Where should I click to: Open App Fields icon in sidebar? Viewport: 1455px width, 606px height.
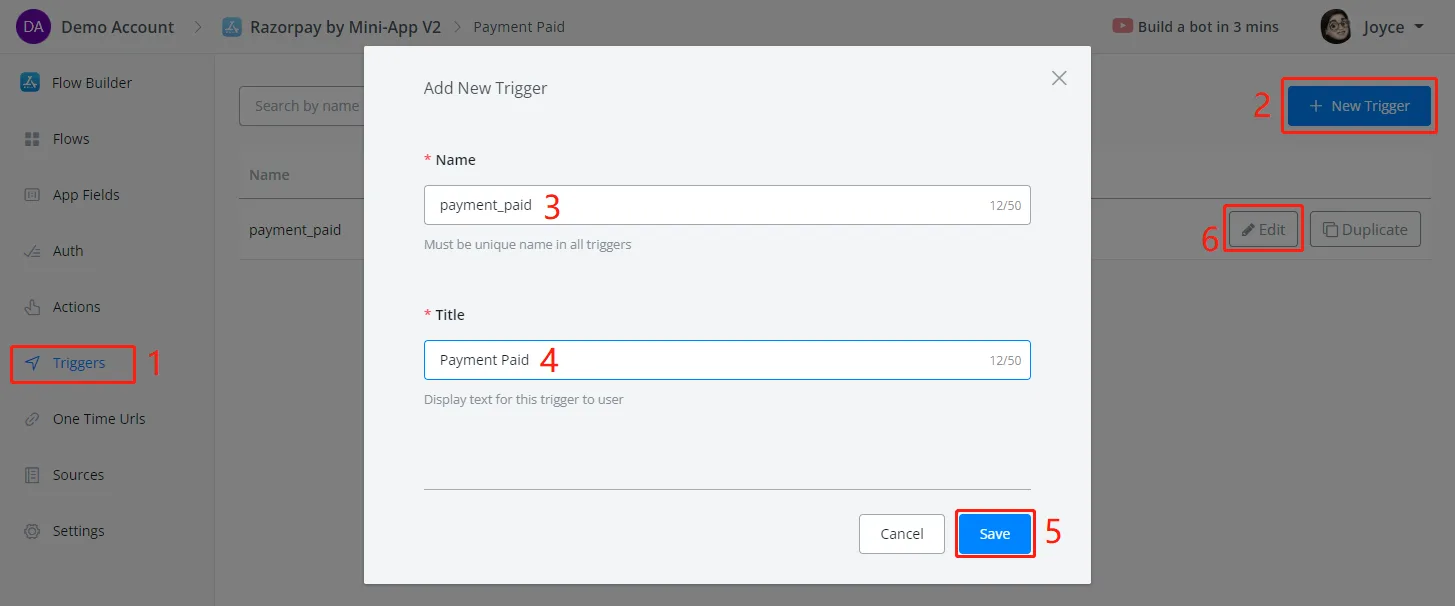coord(31,195)
